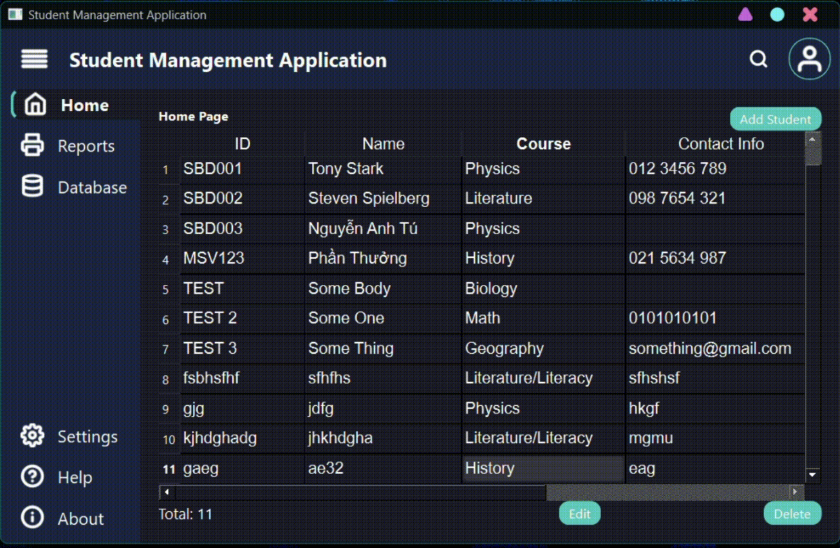The image size is (840, 548).
Task: Click the 012 3456 789 contact cell
Action: tap(715, 169)
